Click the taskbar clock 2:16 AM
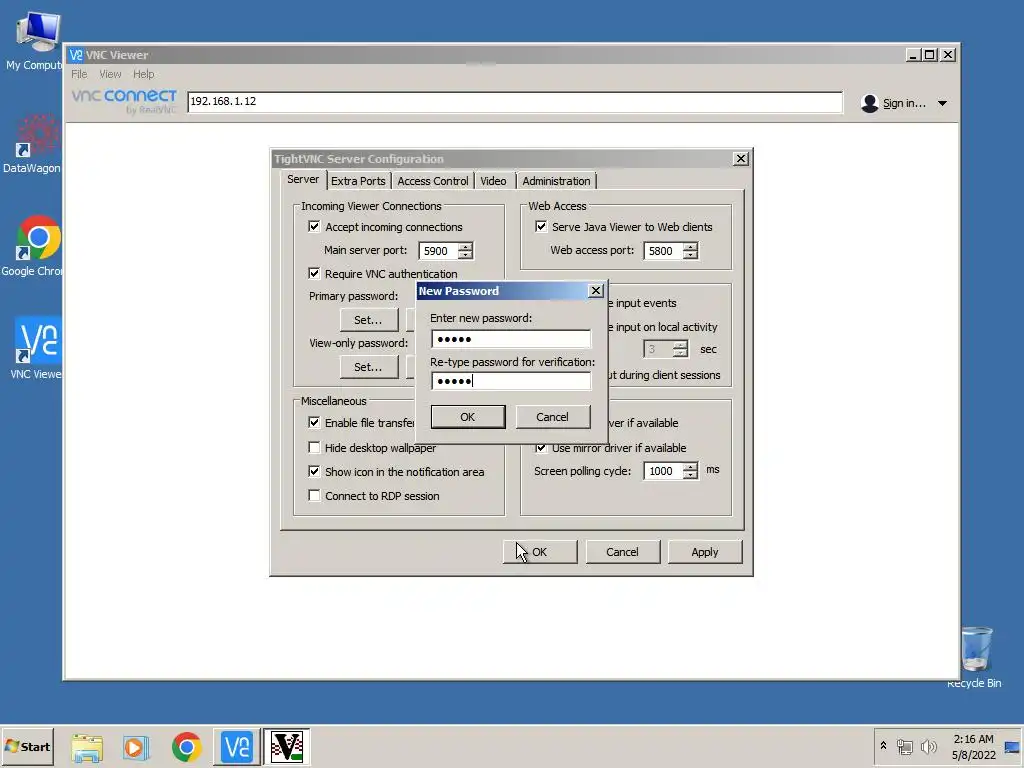 point(974,739)
